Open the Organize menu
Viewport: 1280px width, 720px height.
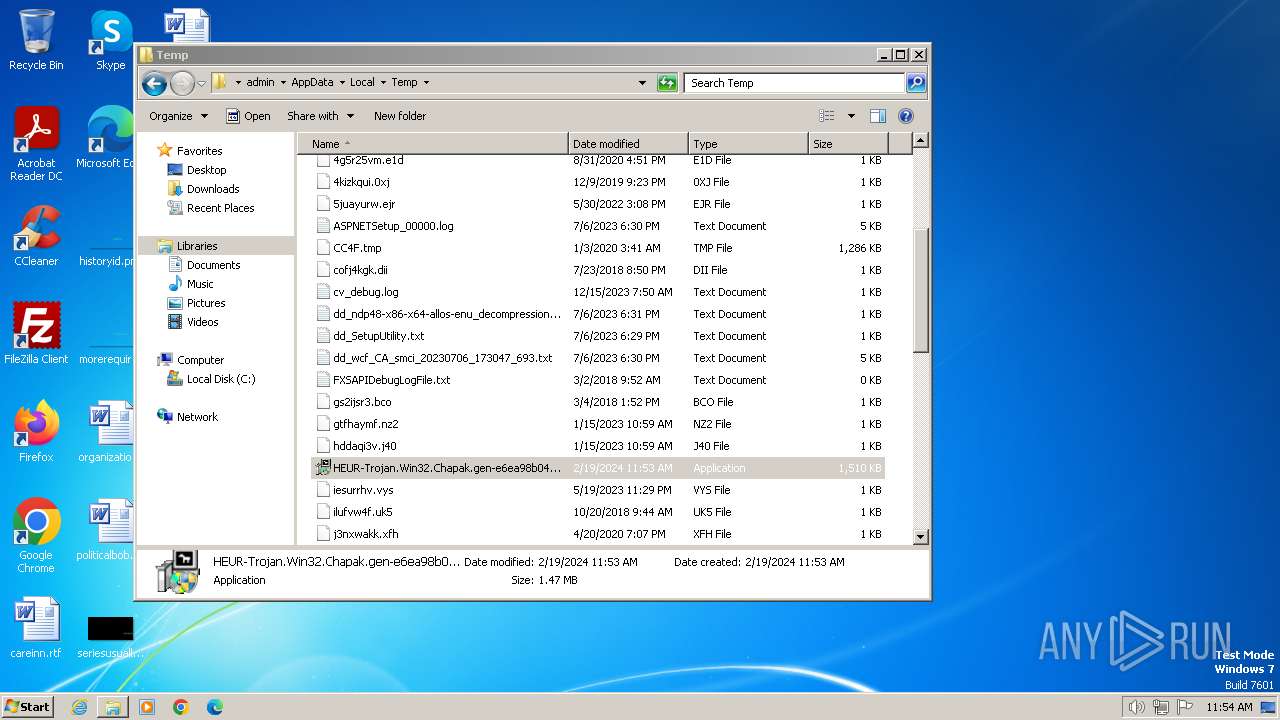[x=178, y=116]
